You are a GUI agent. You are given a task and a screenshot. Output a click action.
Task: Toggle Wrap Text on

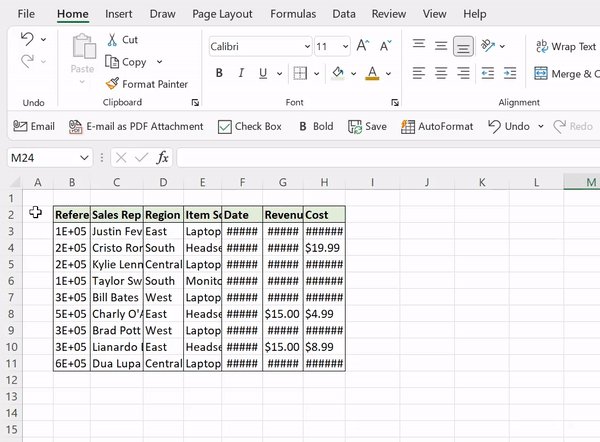pos(565,46)
